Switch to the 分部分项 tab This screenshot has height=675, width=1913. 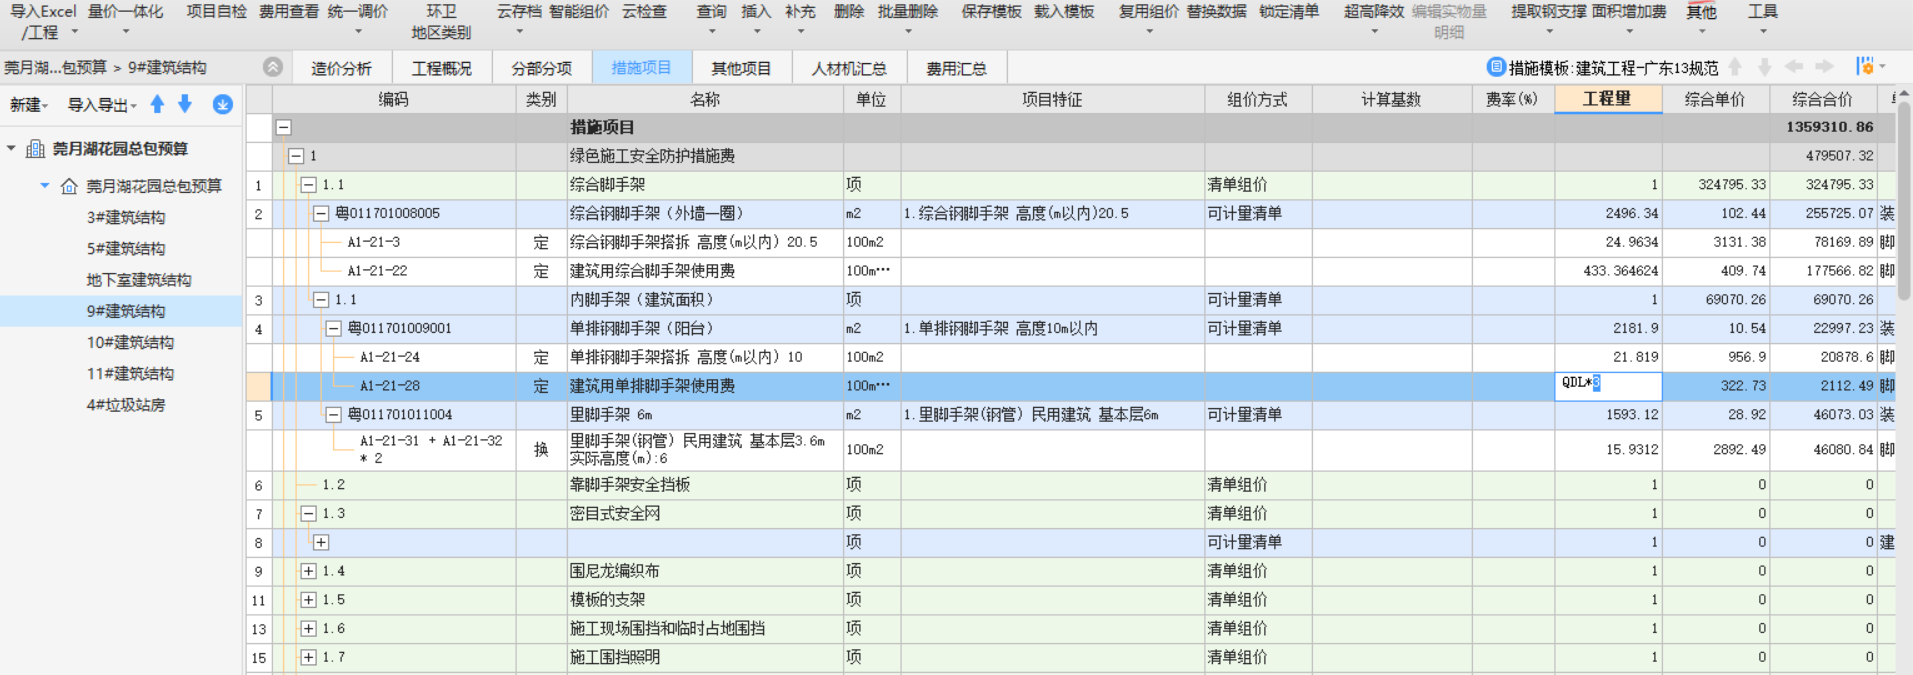(x=541, y=68)
